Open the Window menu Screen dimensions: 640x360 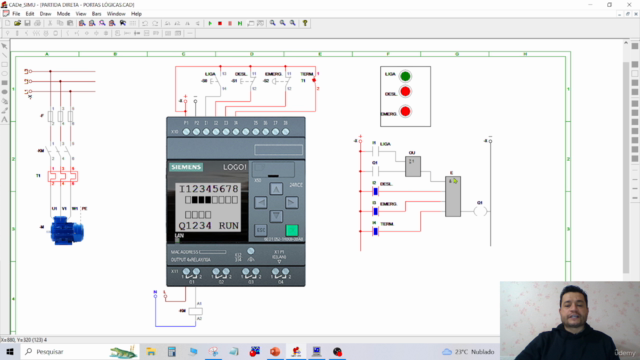[x=116, y=13]
